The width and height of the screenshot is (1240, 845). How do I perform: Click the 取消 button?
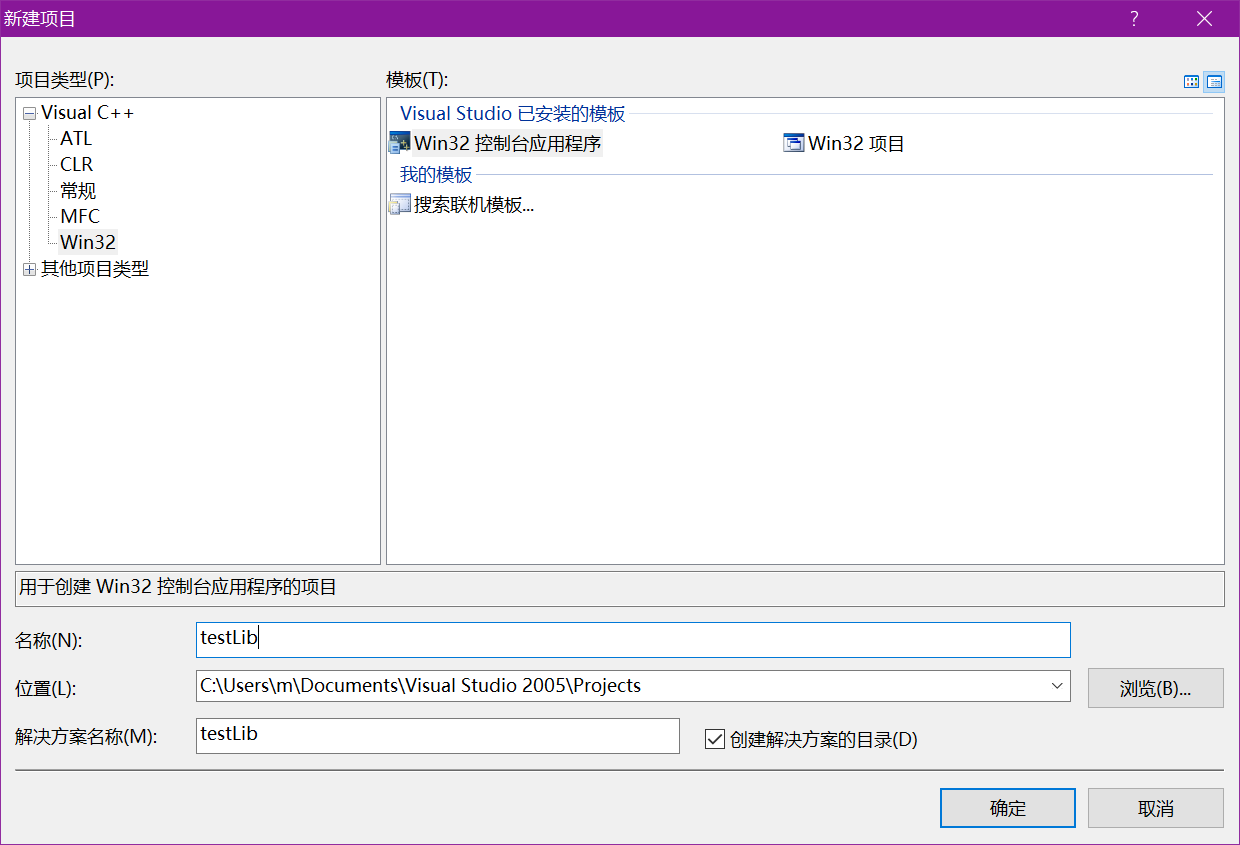point(1155,808)
